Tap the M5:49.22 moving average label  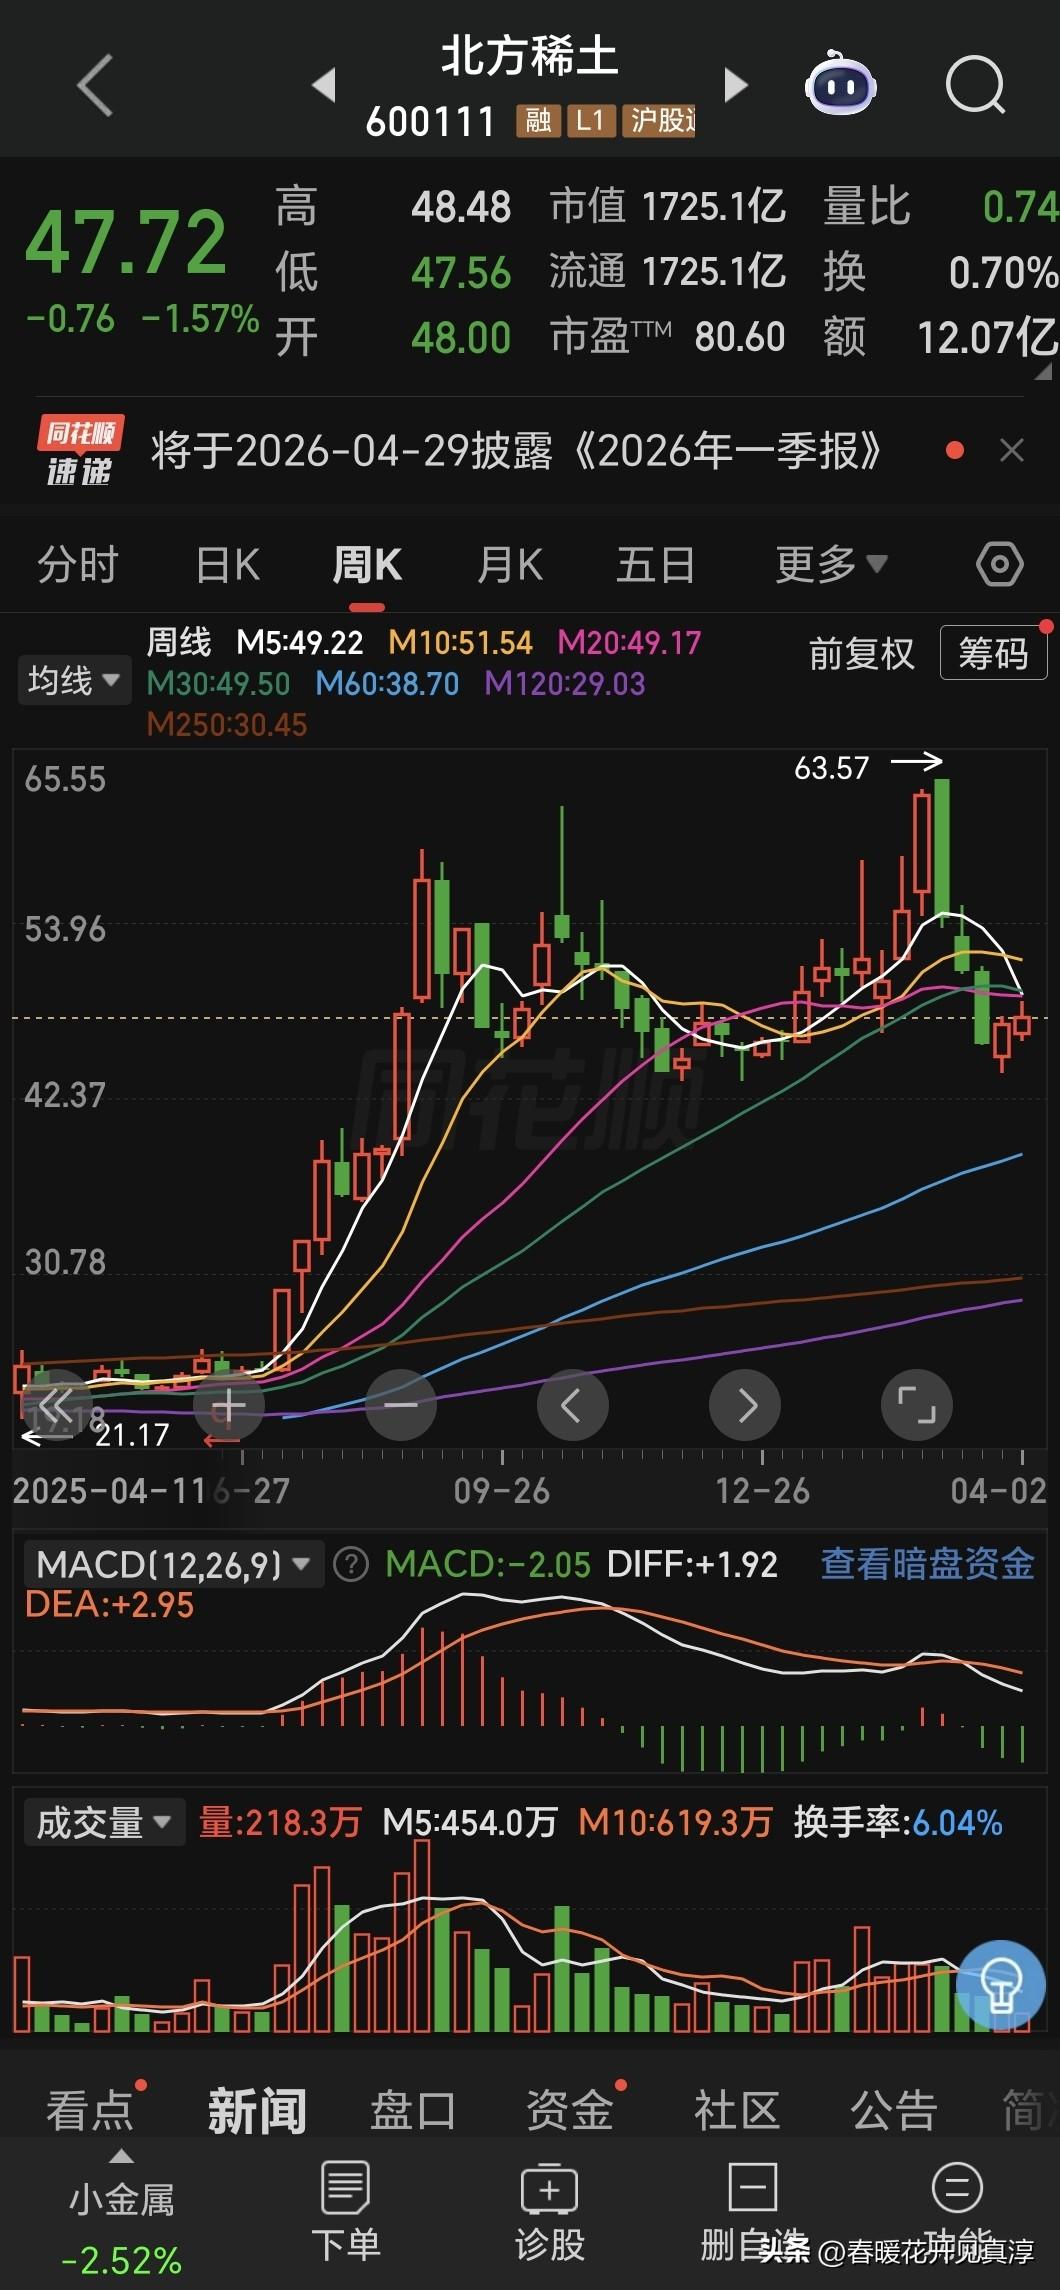[299, 642]
